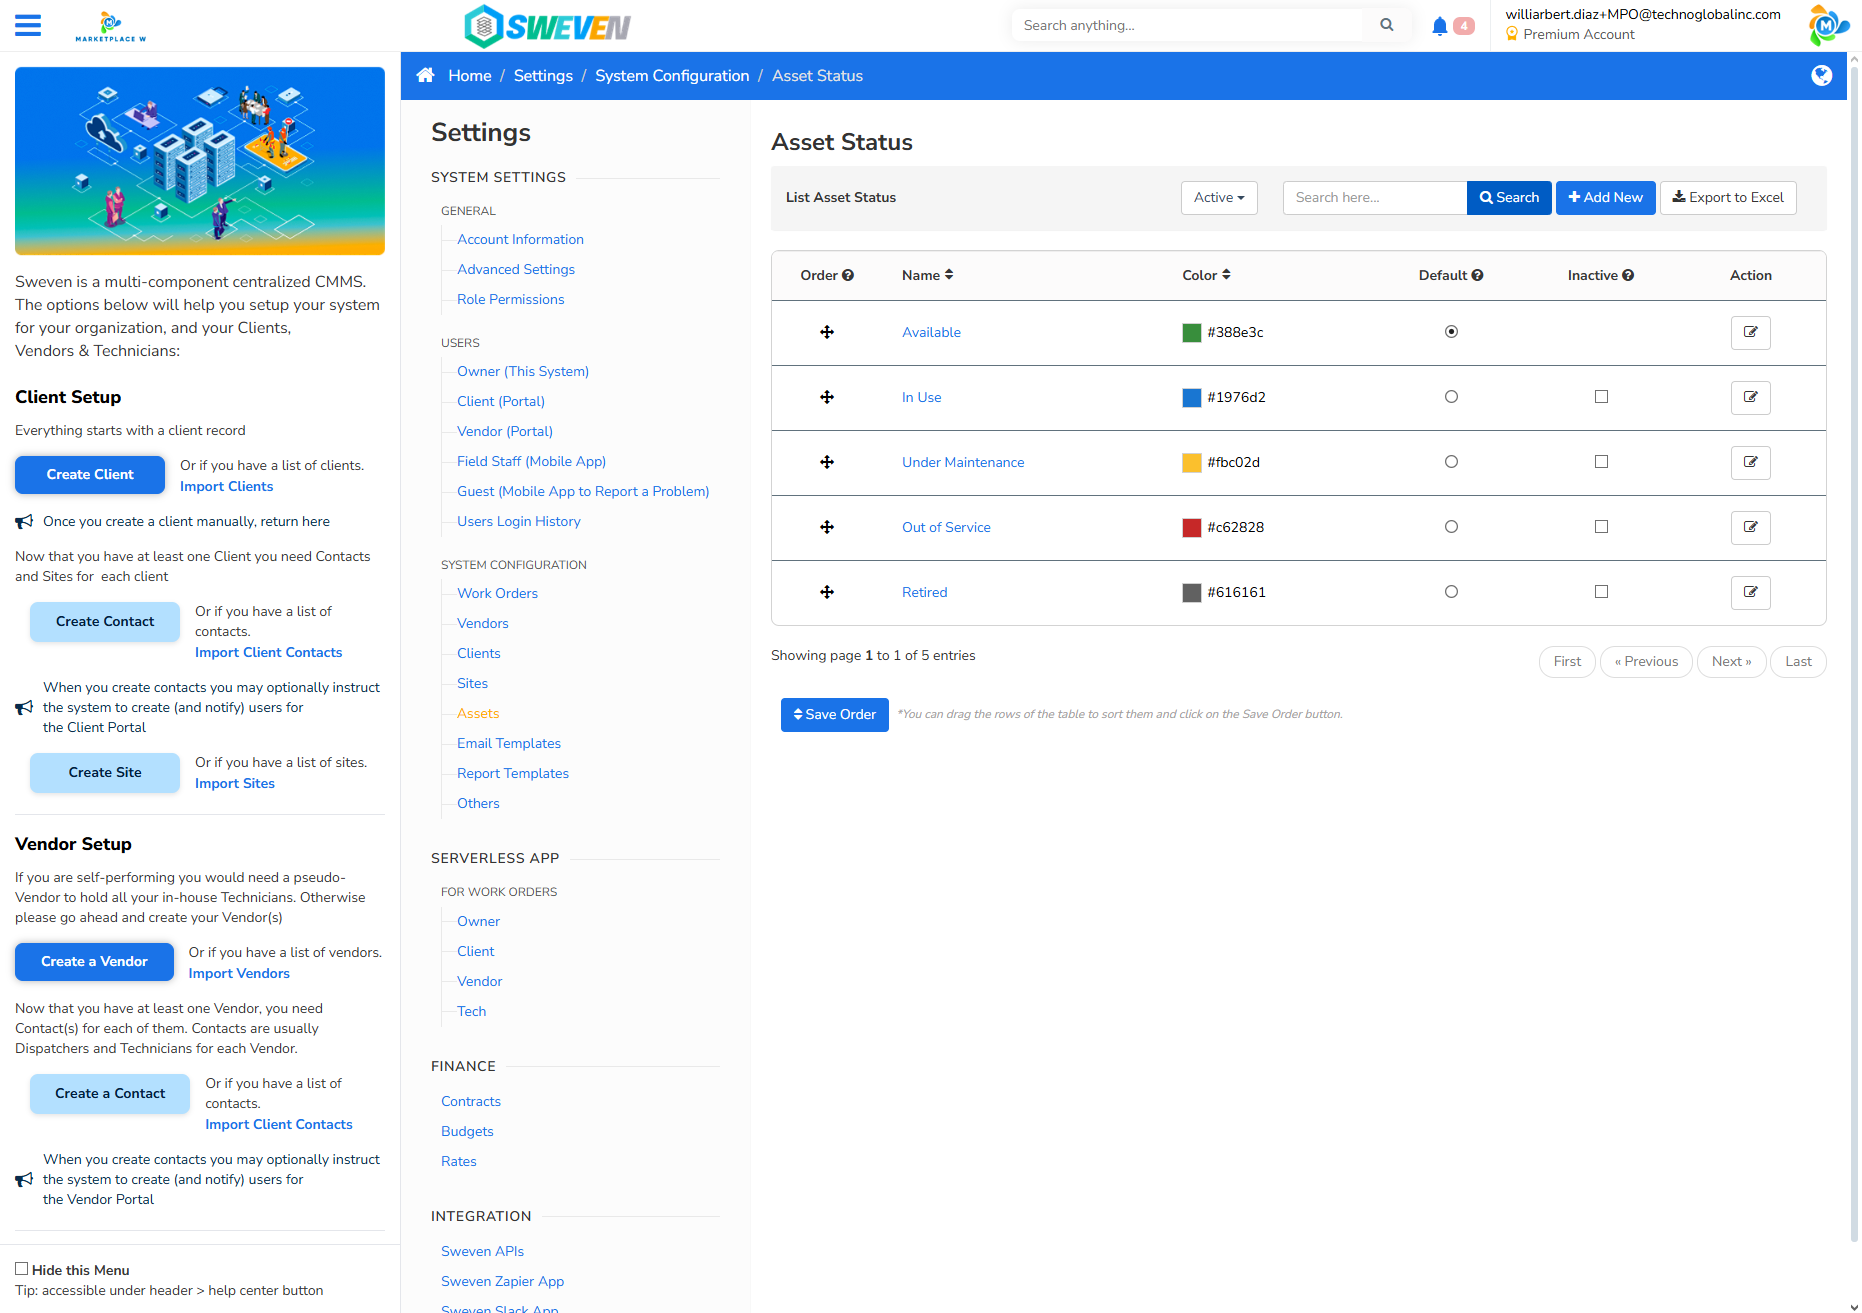Open Account Information settings
The image size is (1862, 1313).
(x=520, y=239)
